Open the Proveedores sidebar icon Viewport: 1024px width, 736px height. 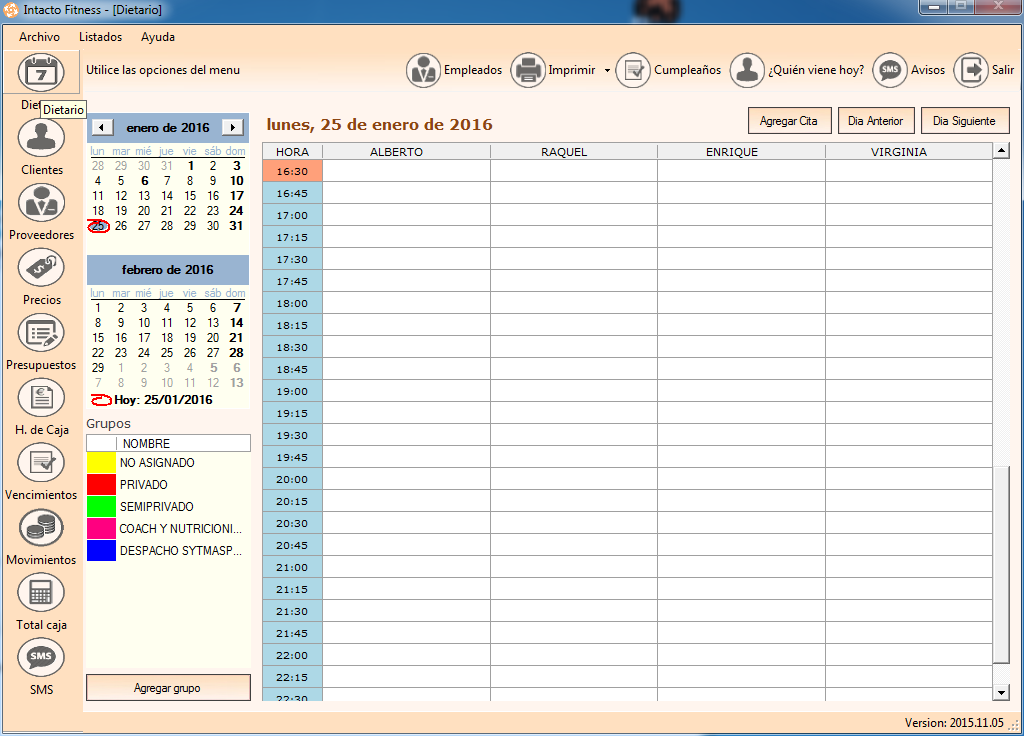coord(41,203)
